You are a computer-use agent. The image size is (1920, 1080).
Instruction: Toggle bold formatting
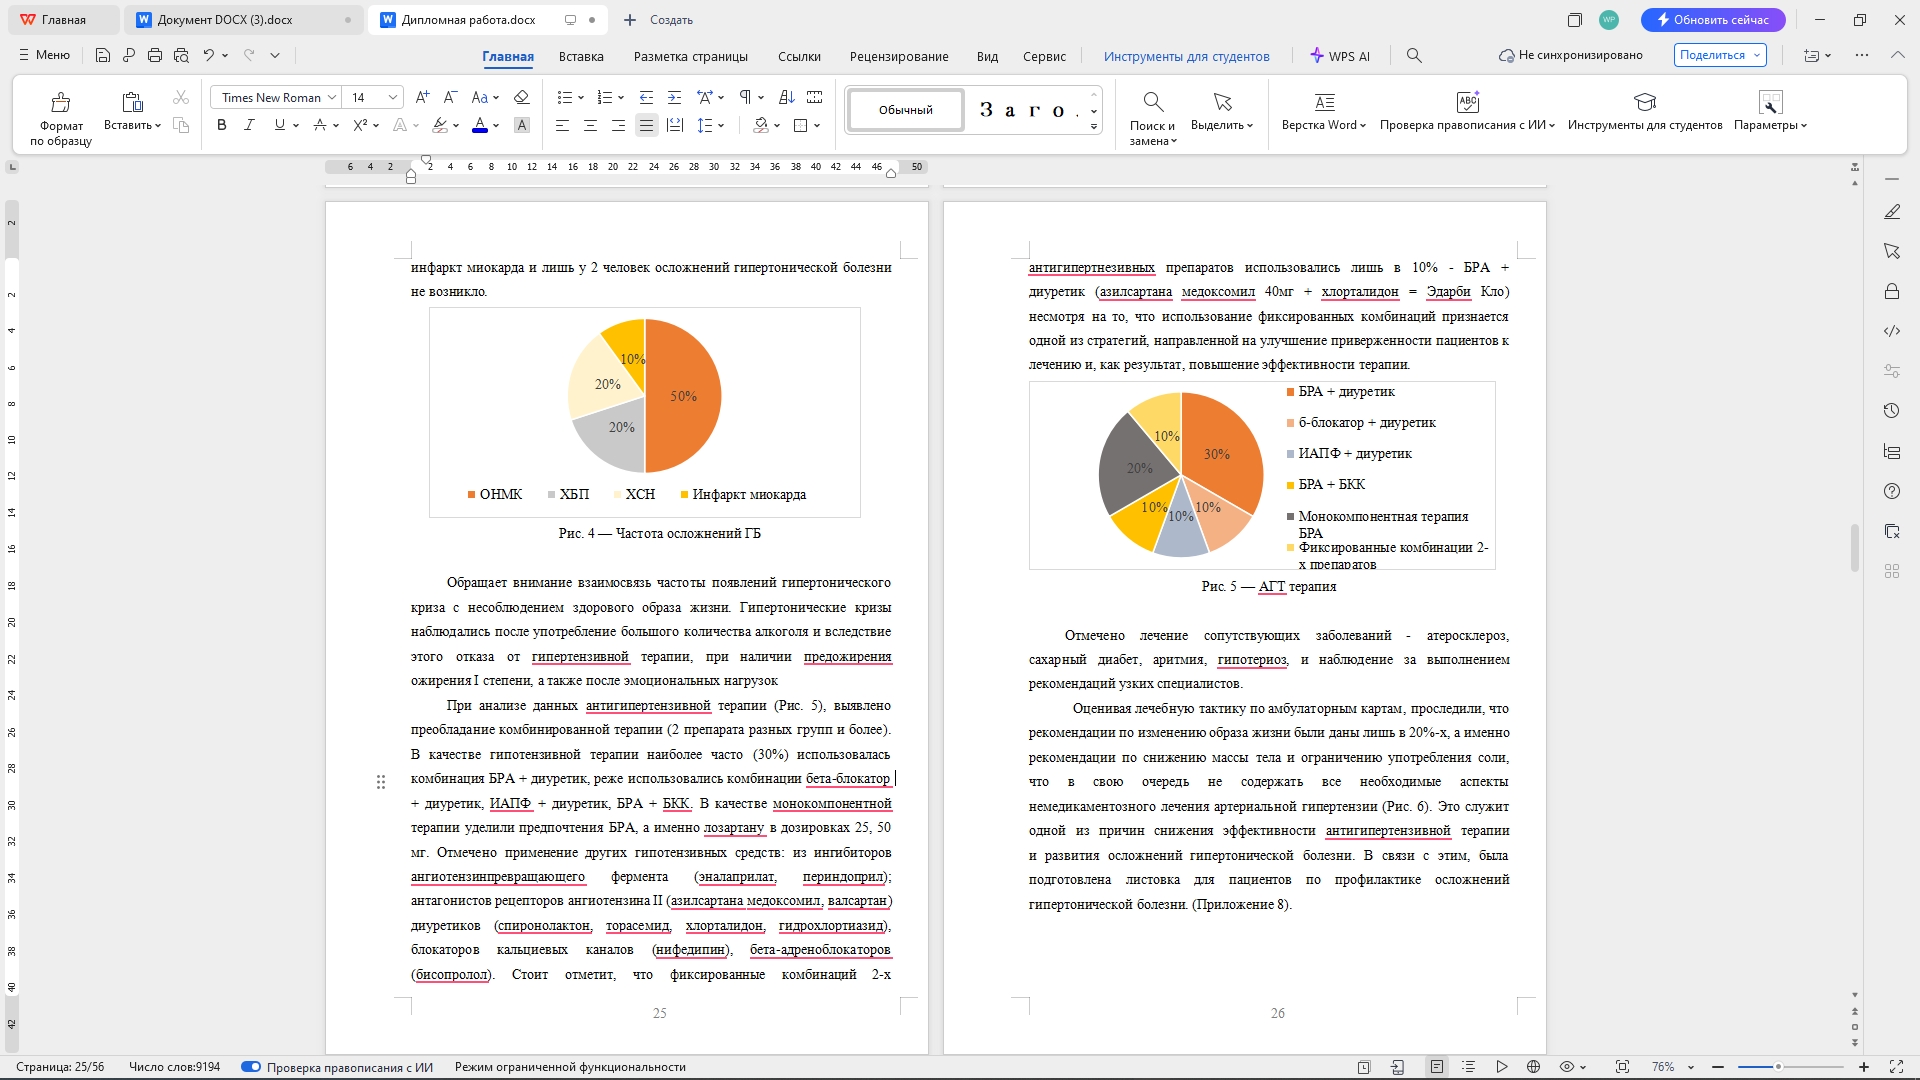[222, 125]
